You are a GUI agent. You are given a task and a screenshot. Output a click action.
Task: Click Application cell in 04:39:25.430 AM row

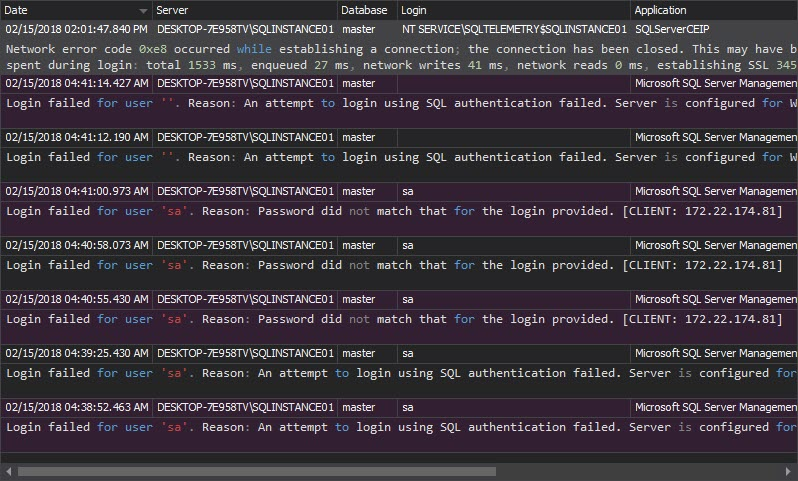[716, 353]
